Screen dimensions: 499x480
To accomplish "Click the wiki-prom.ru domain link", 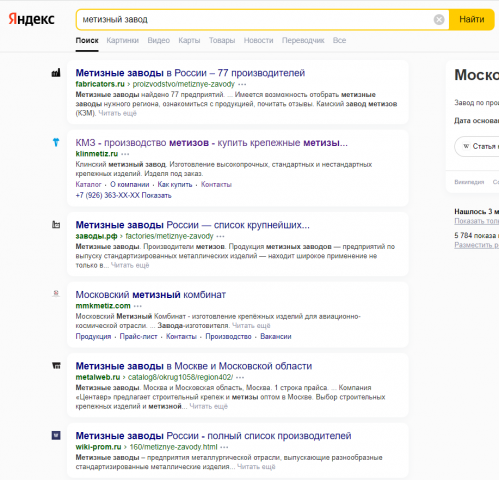I will tap(98, 447).
